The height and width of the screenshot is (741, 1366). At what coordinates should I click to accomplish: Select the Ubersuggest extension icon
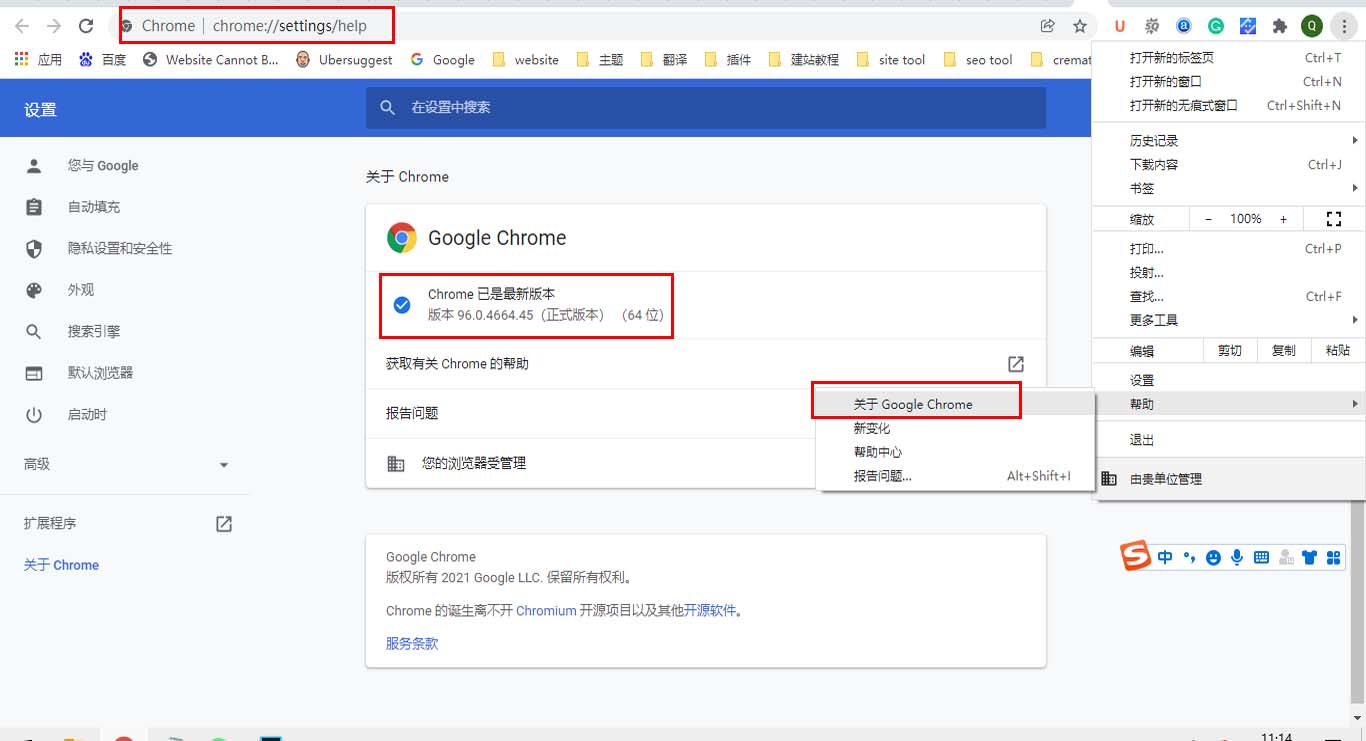(1119, 25)
